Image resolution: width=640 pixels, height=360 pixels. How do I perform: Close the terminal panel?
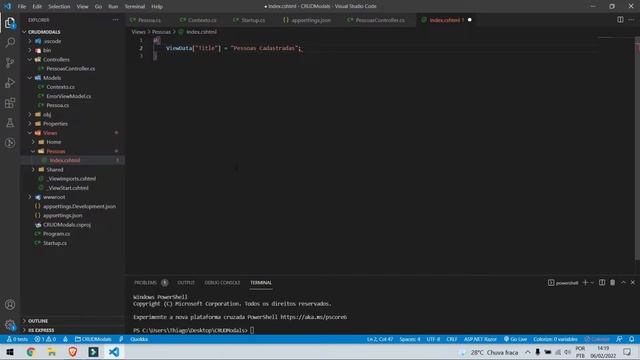(633, 282)
